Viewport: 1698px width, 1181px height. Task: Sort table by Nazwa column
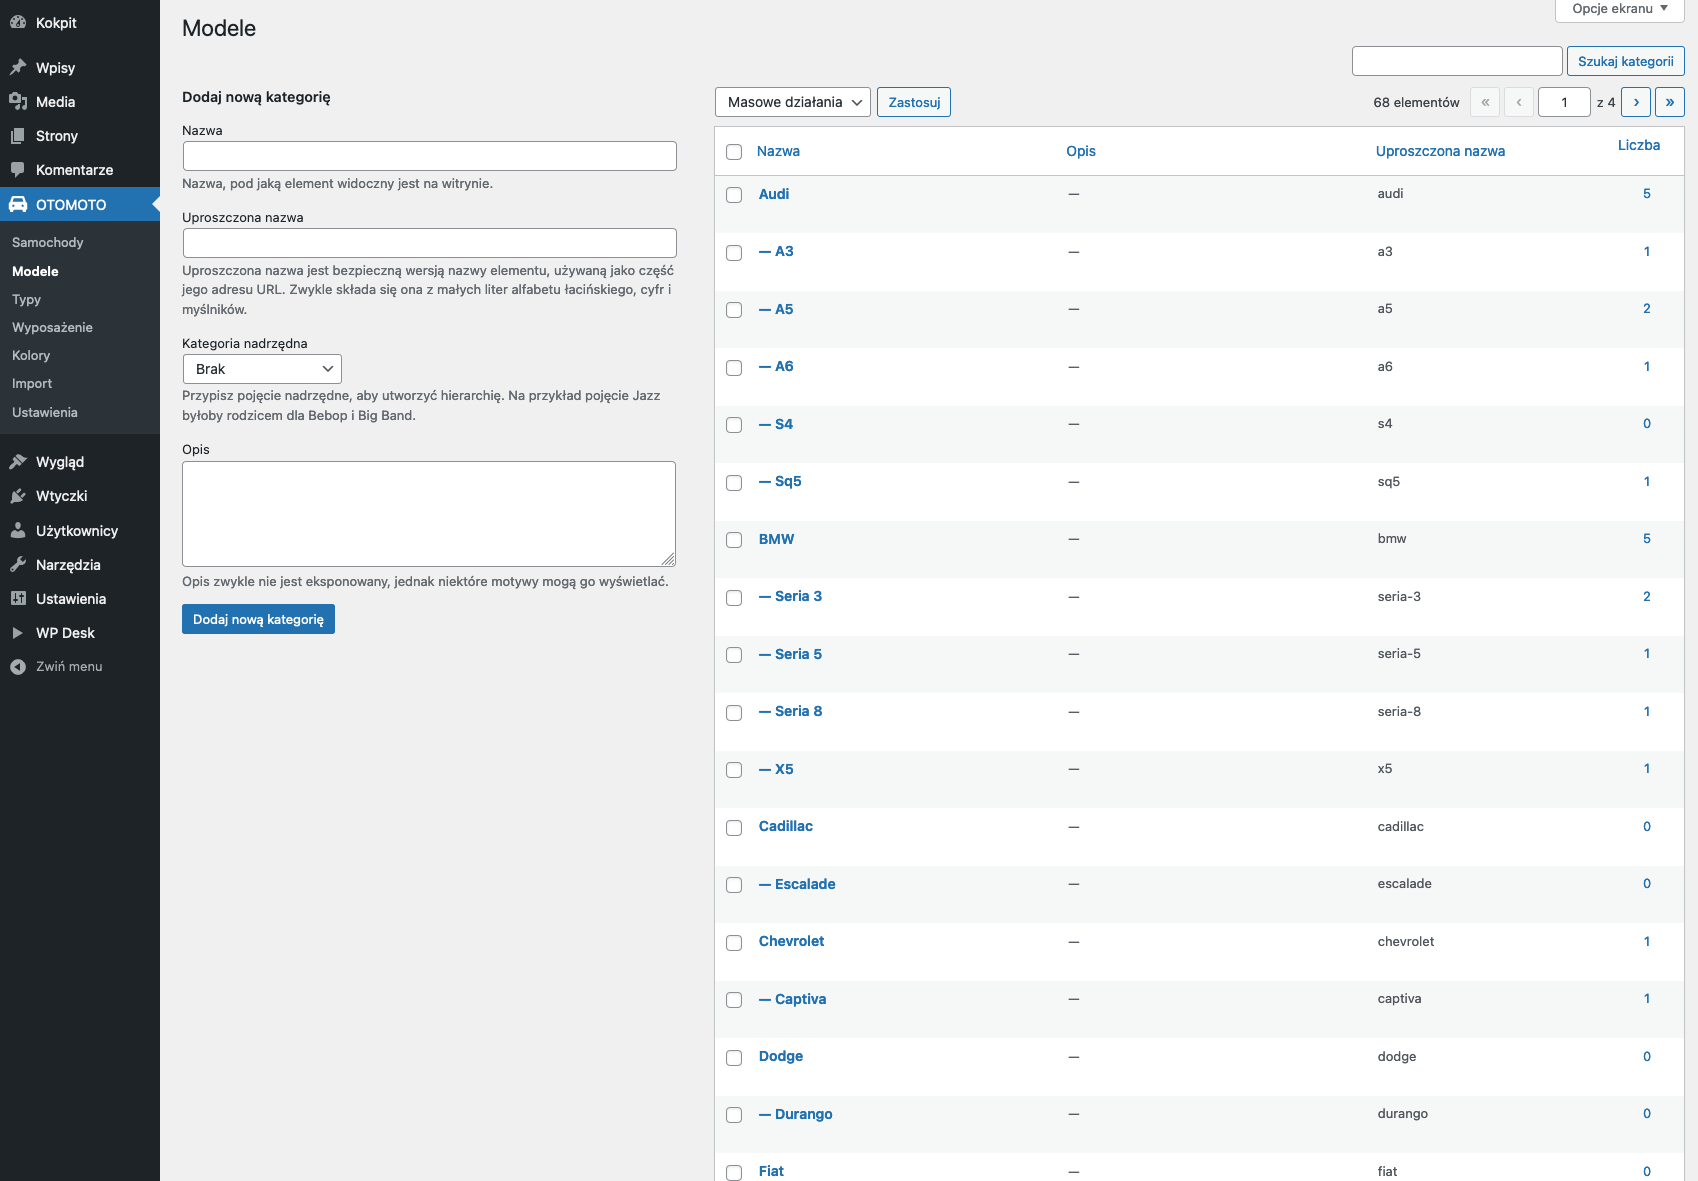pyautogui.click(x=778, y=151)
